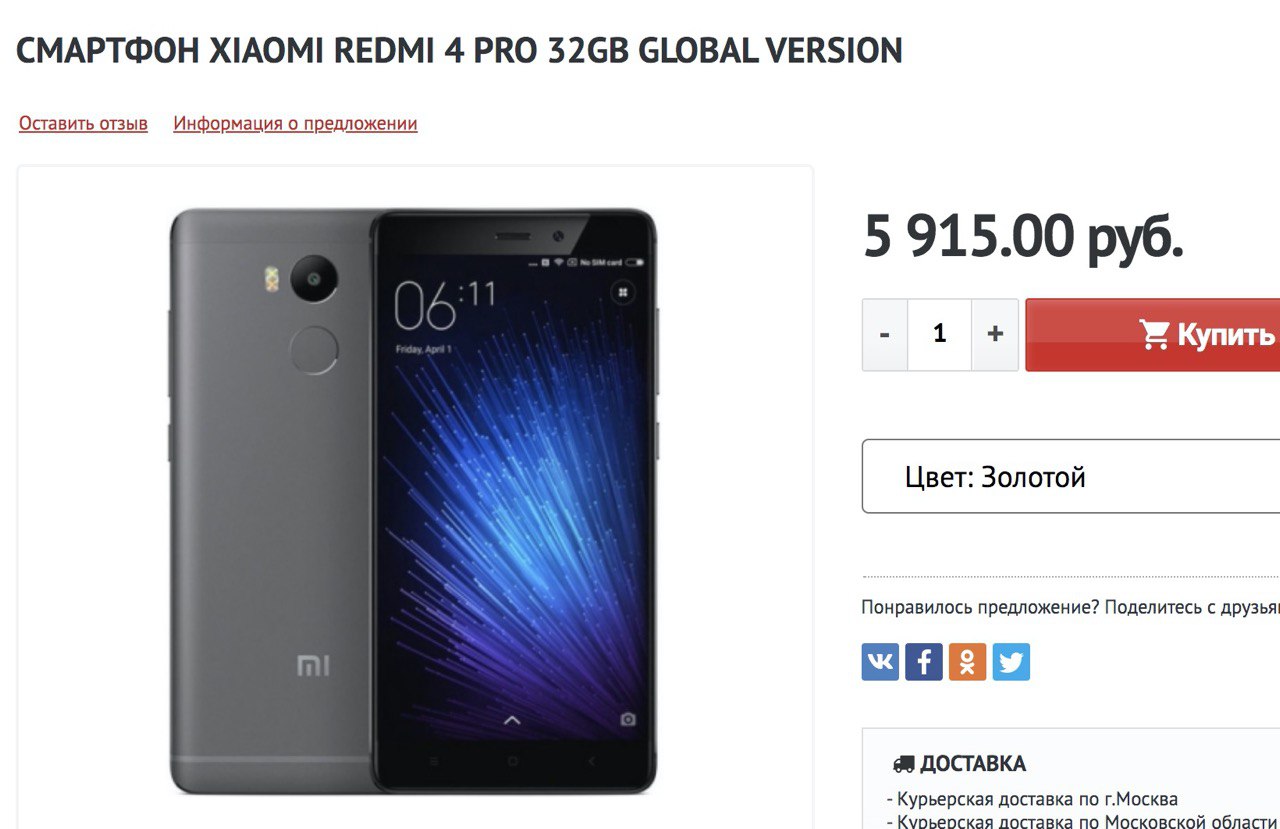Click the 5 915.00 руб. price

(x=1023, y=237)
